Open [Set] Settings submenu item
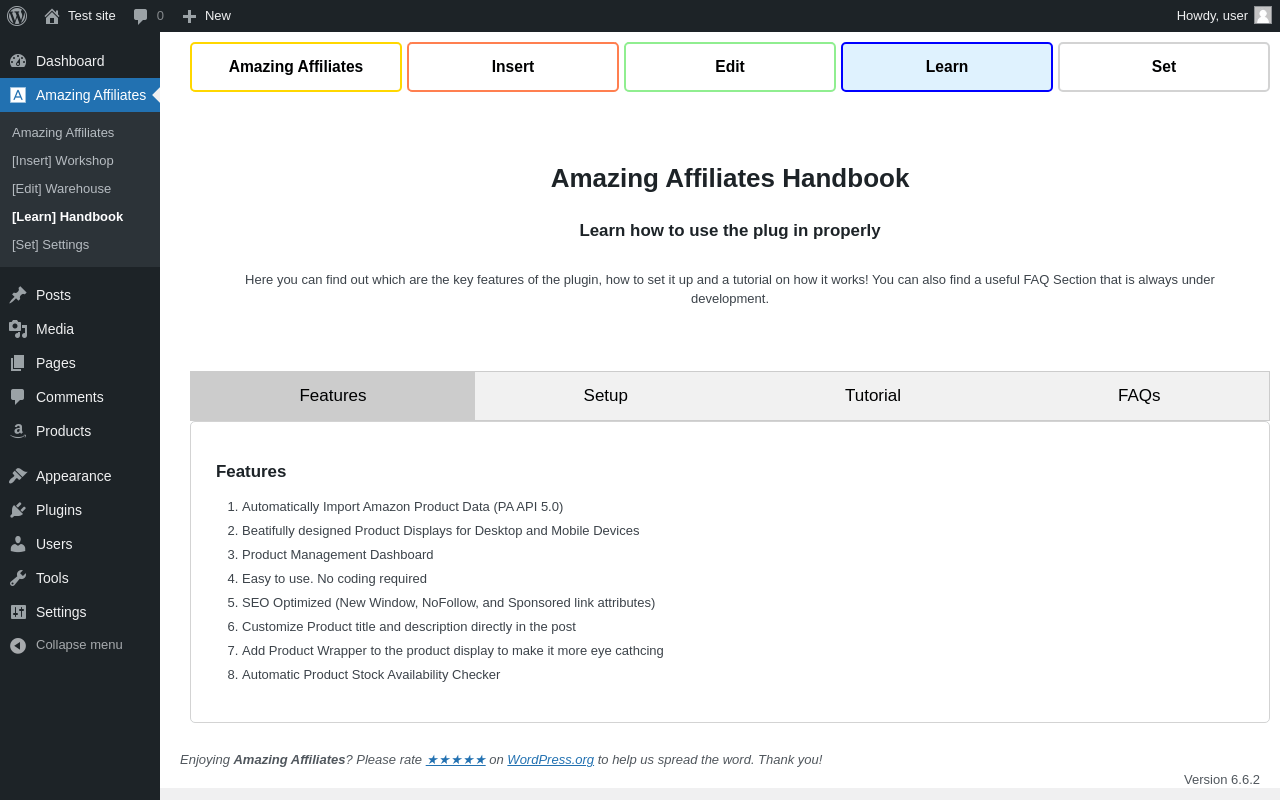1280x800 pixels. [50, 245]
